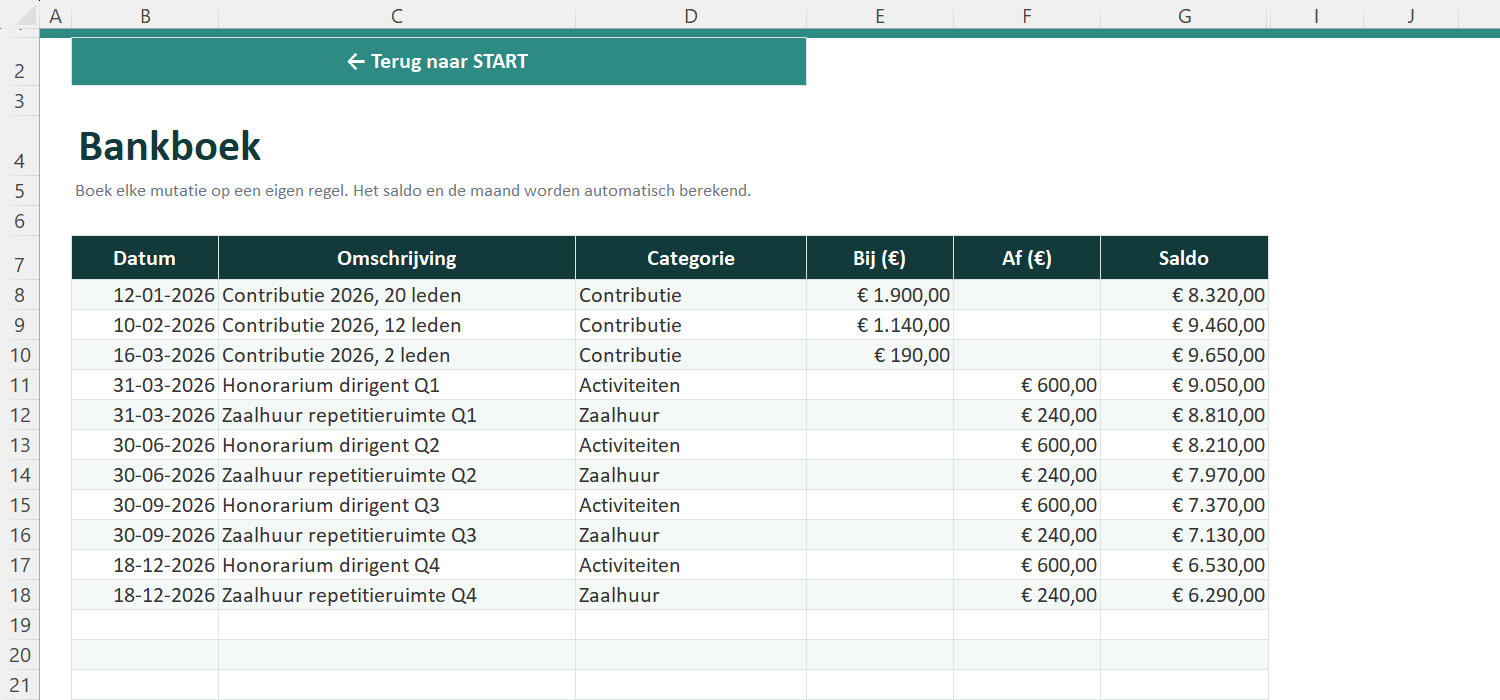
Task: Select amount cell € 190,00
Action: 880,355
